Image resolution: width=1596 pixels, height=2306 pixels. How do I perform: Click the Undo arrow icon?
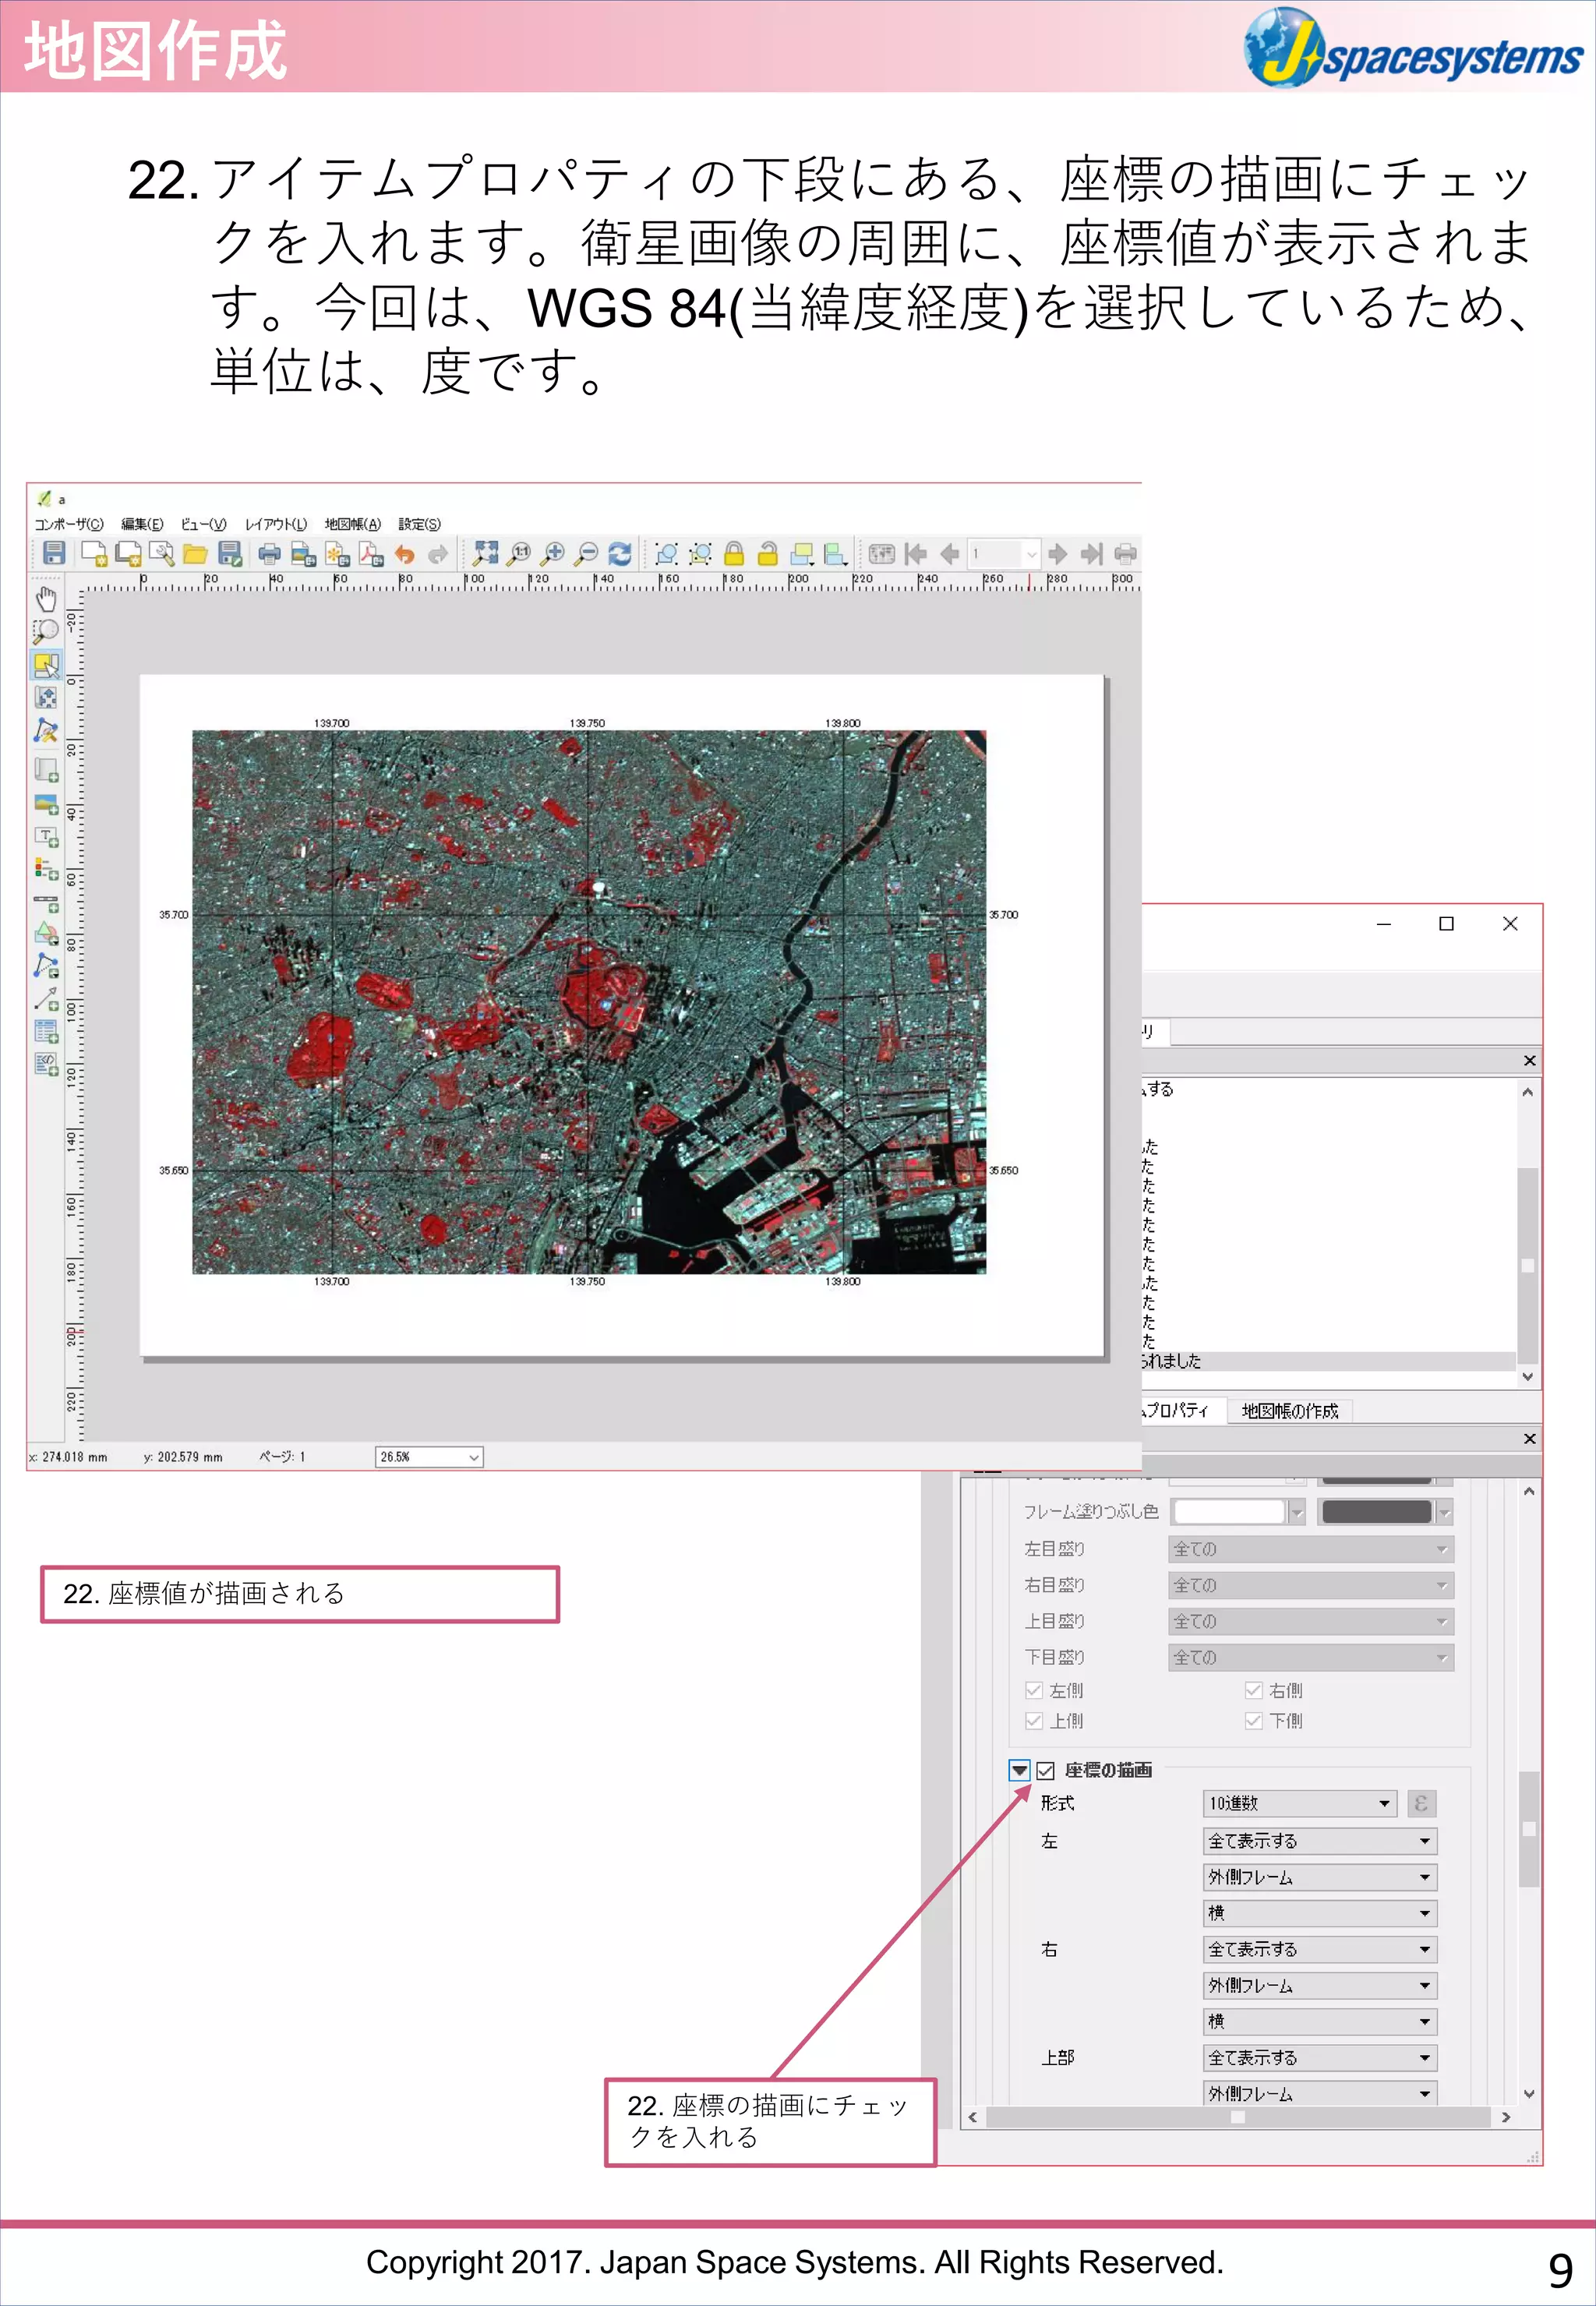pyautogui.click(x=404, y=554)
